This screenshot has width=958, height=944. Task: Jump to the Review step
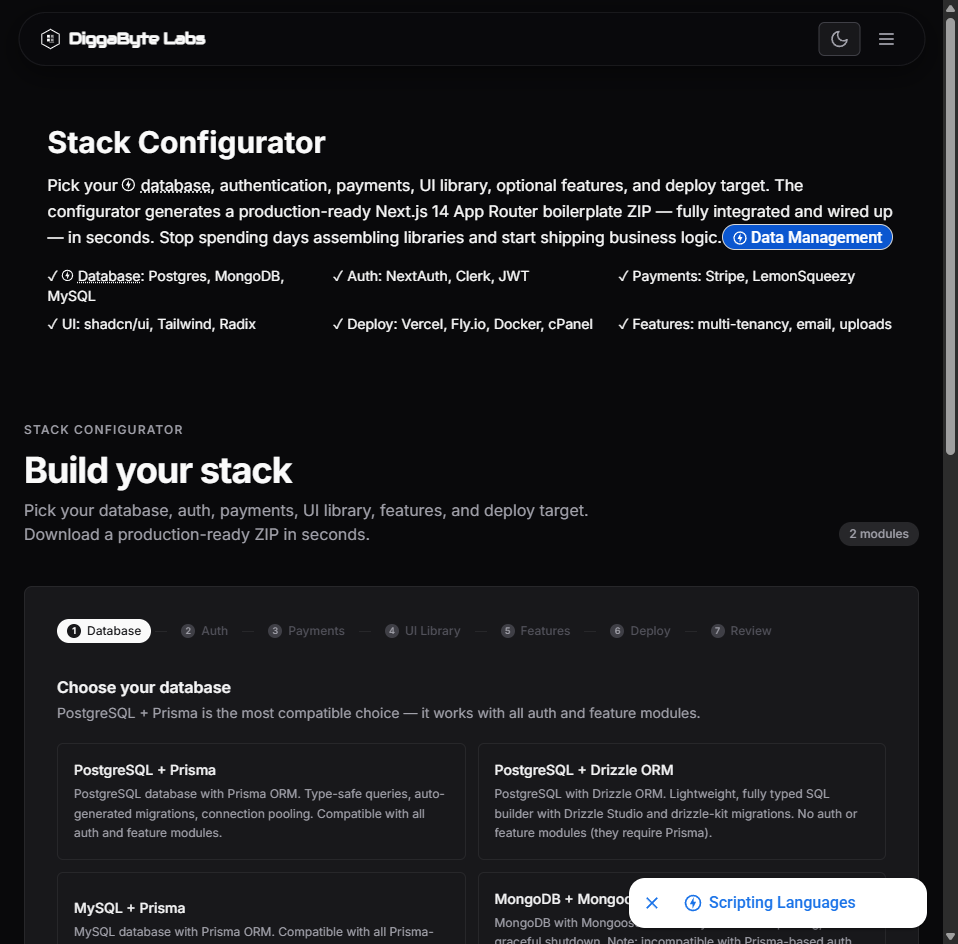tap(741, 630)
